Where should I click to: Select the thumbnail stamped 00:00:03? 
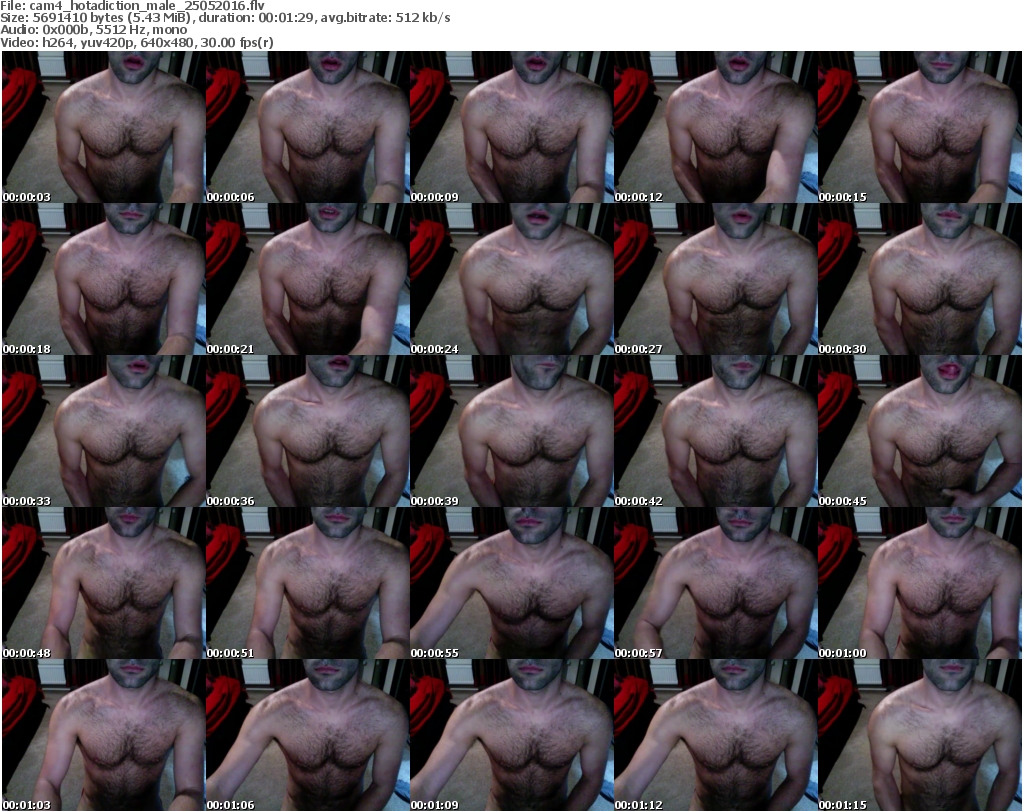[x=104, y=127]
